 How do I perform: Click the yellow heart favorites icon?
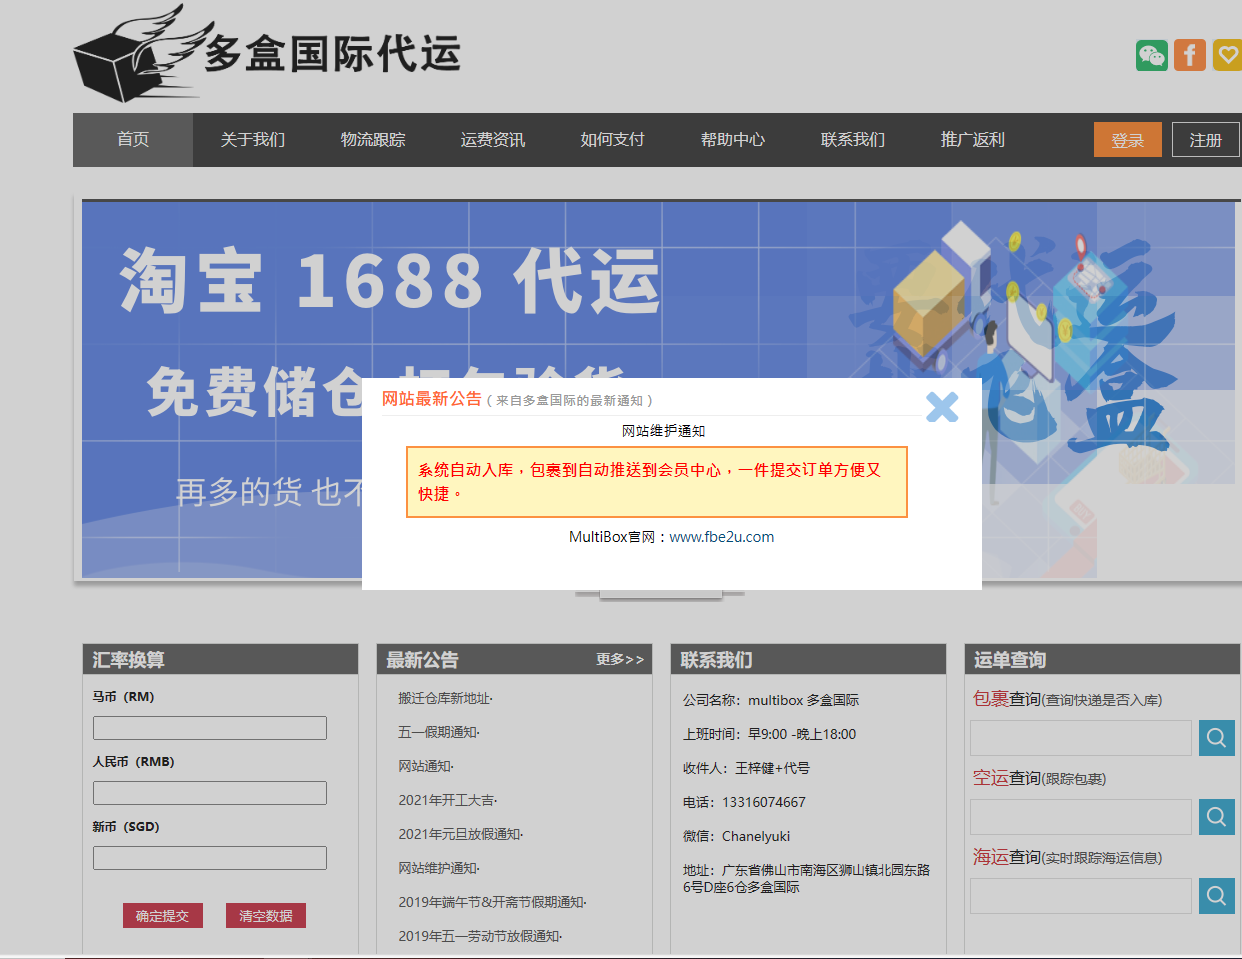tap(1227, 55)
